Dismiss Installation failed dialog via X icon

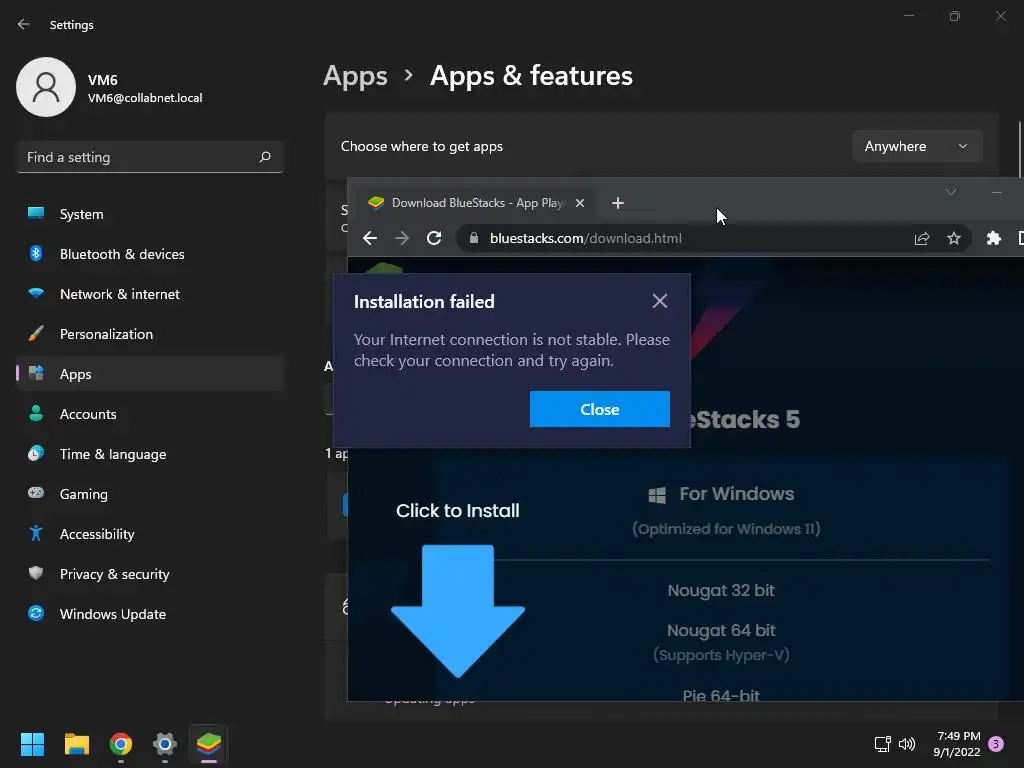pyautogui.click(x=660, y=301)
